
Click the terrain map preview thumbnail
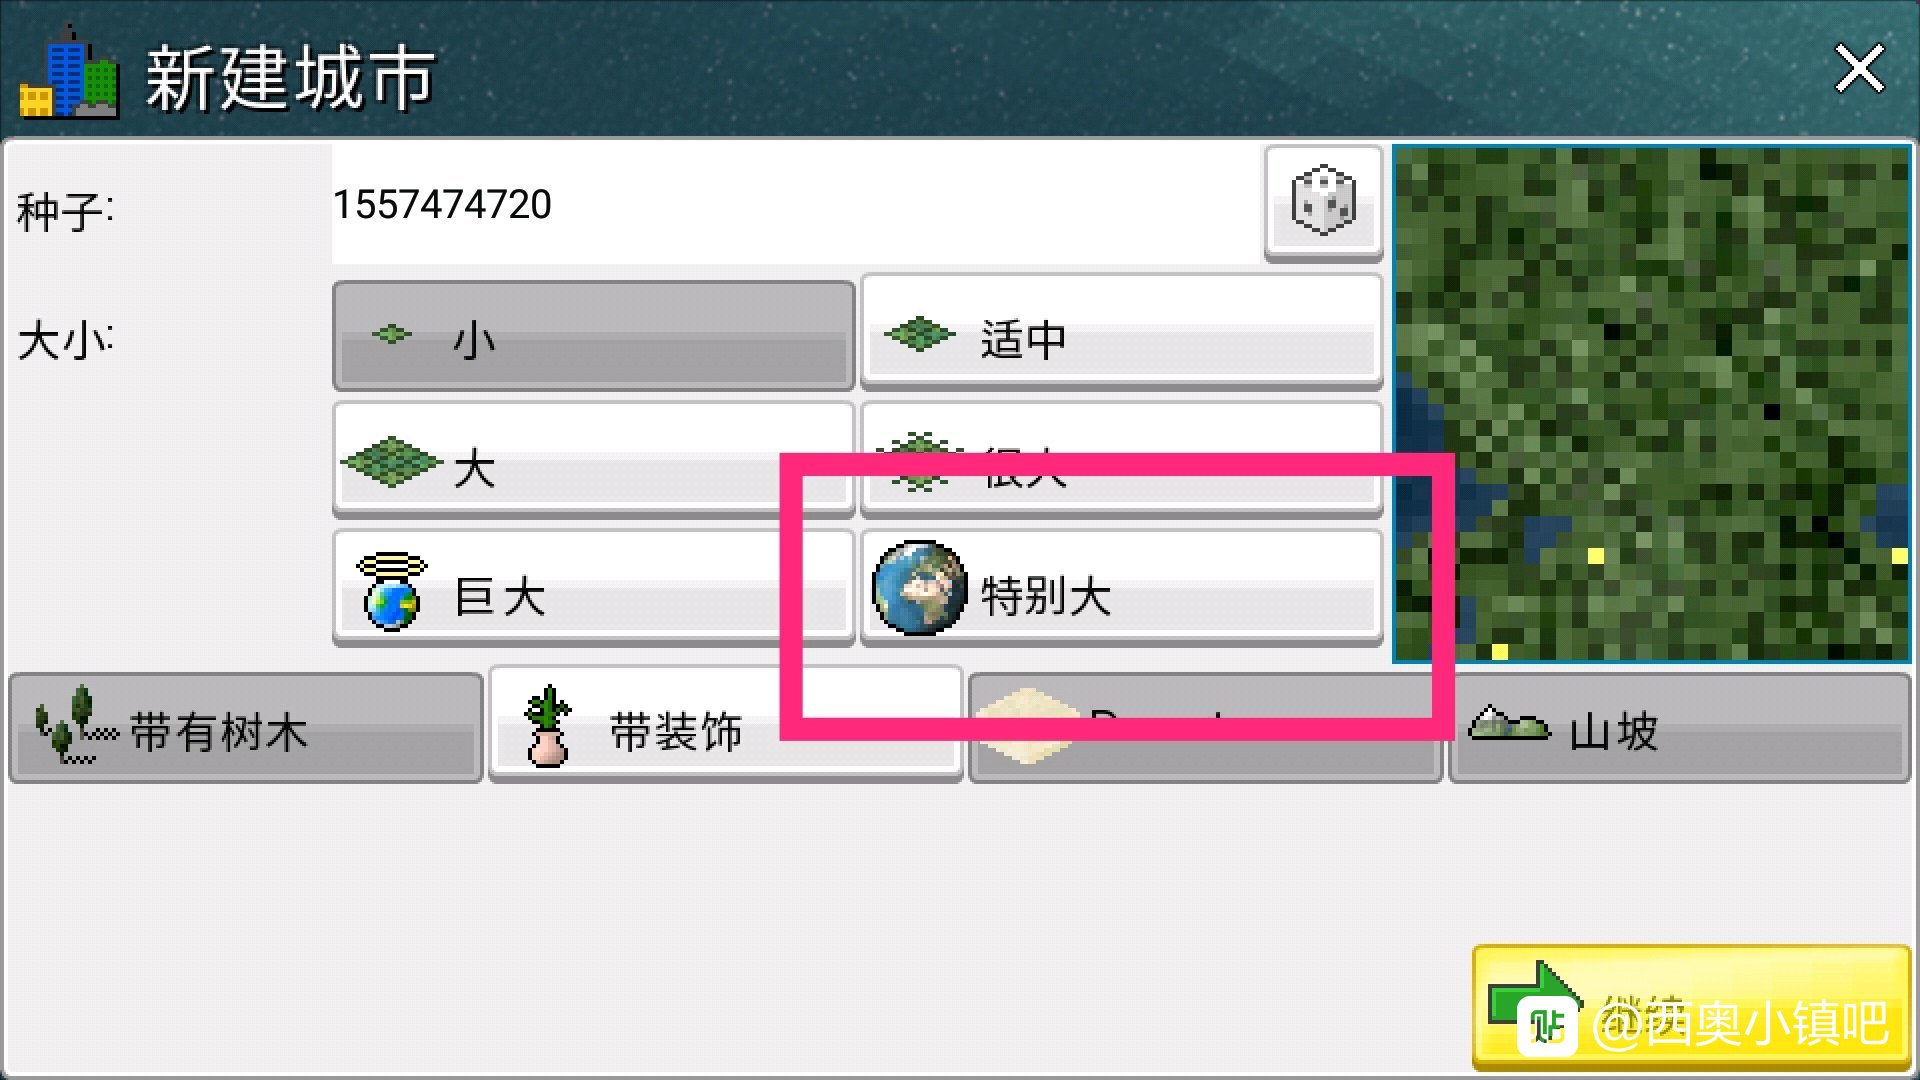pos(1651,404)
